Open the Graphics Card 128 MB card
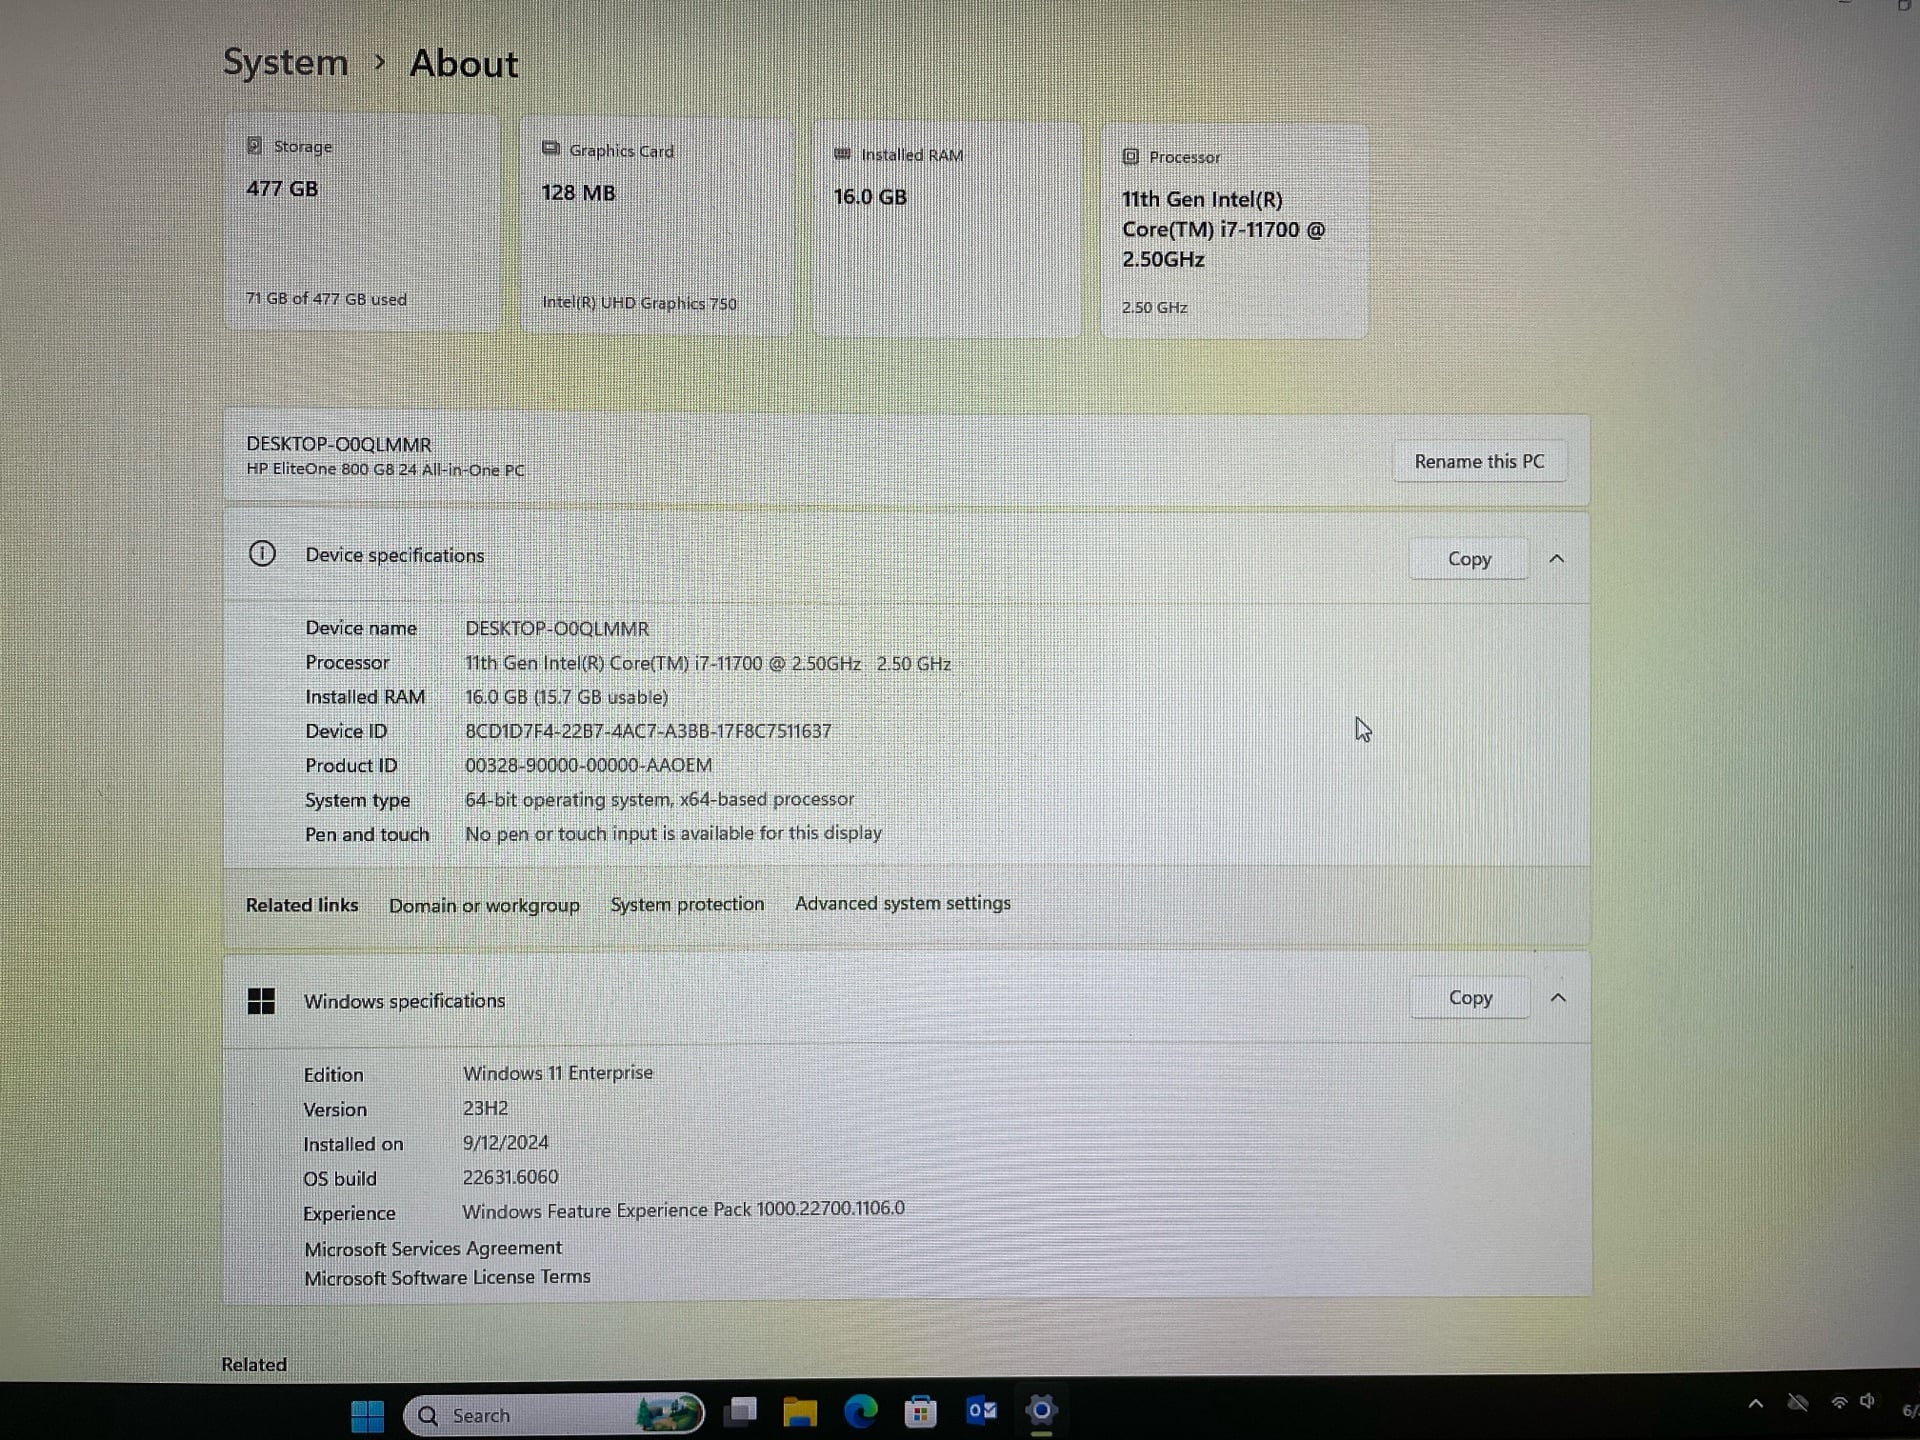 [x=656, y=226]
